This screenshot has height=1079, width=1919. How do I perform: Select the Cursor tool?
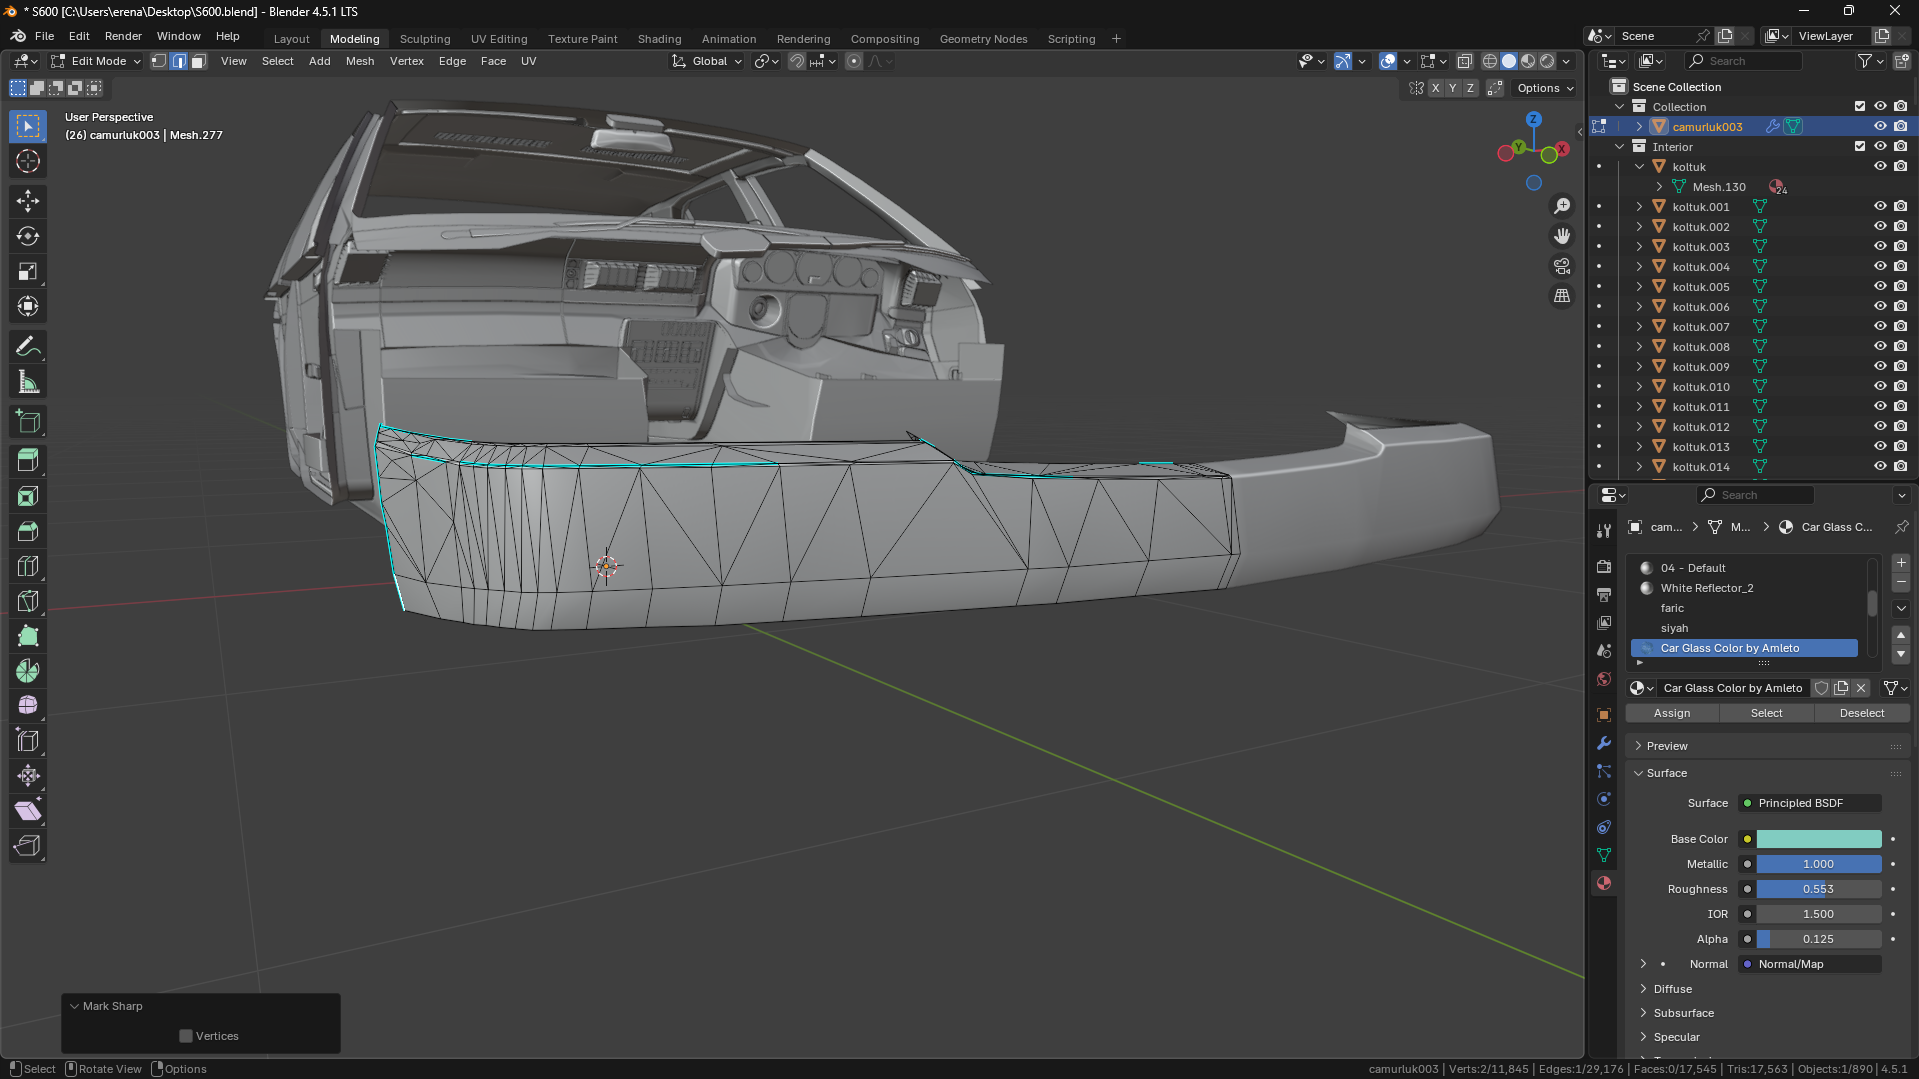pos(28,161)
